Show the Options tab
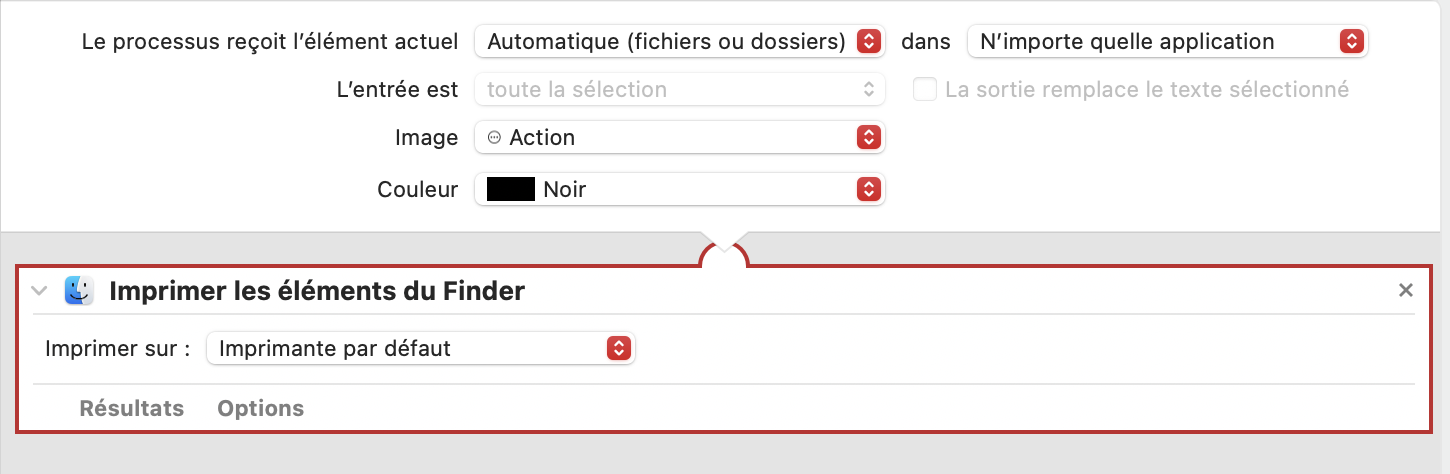The width and height of the screenshot is (1450, 474). pyautogui.click(x=261, y=408)
